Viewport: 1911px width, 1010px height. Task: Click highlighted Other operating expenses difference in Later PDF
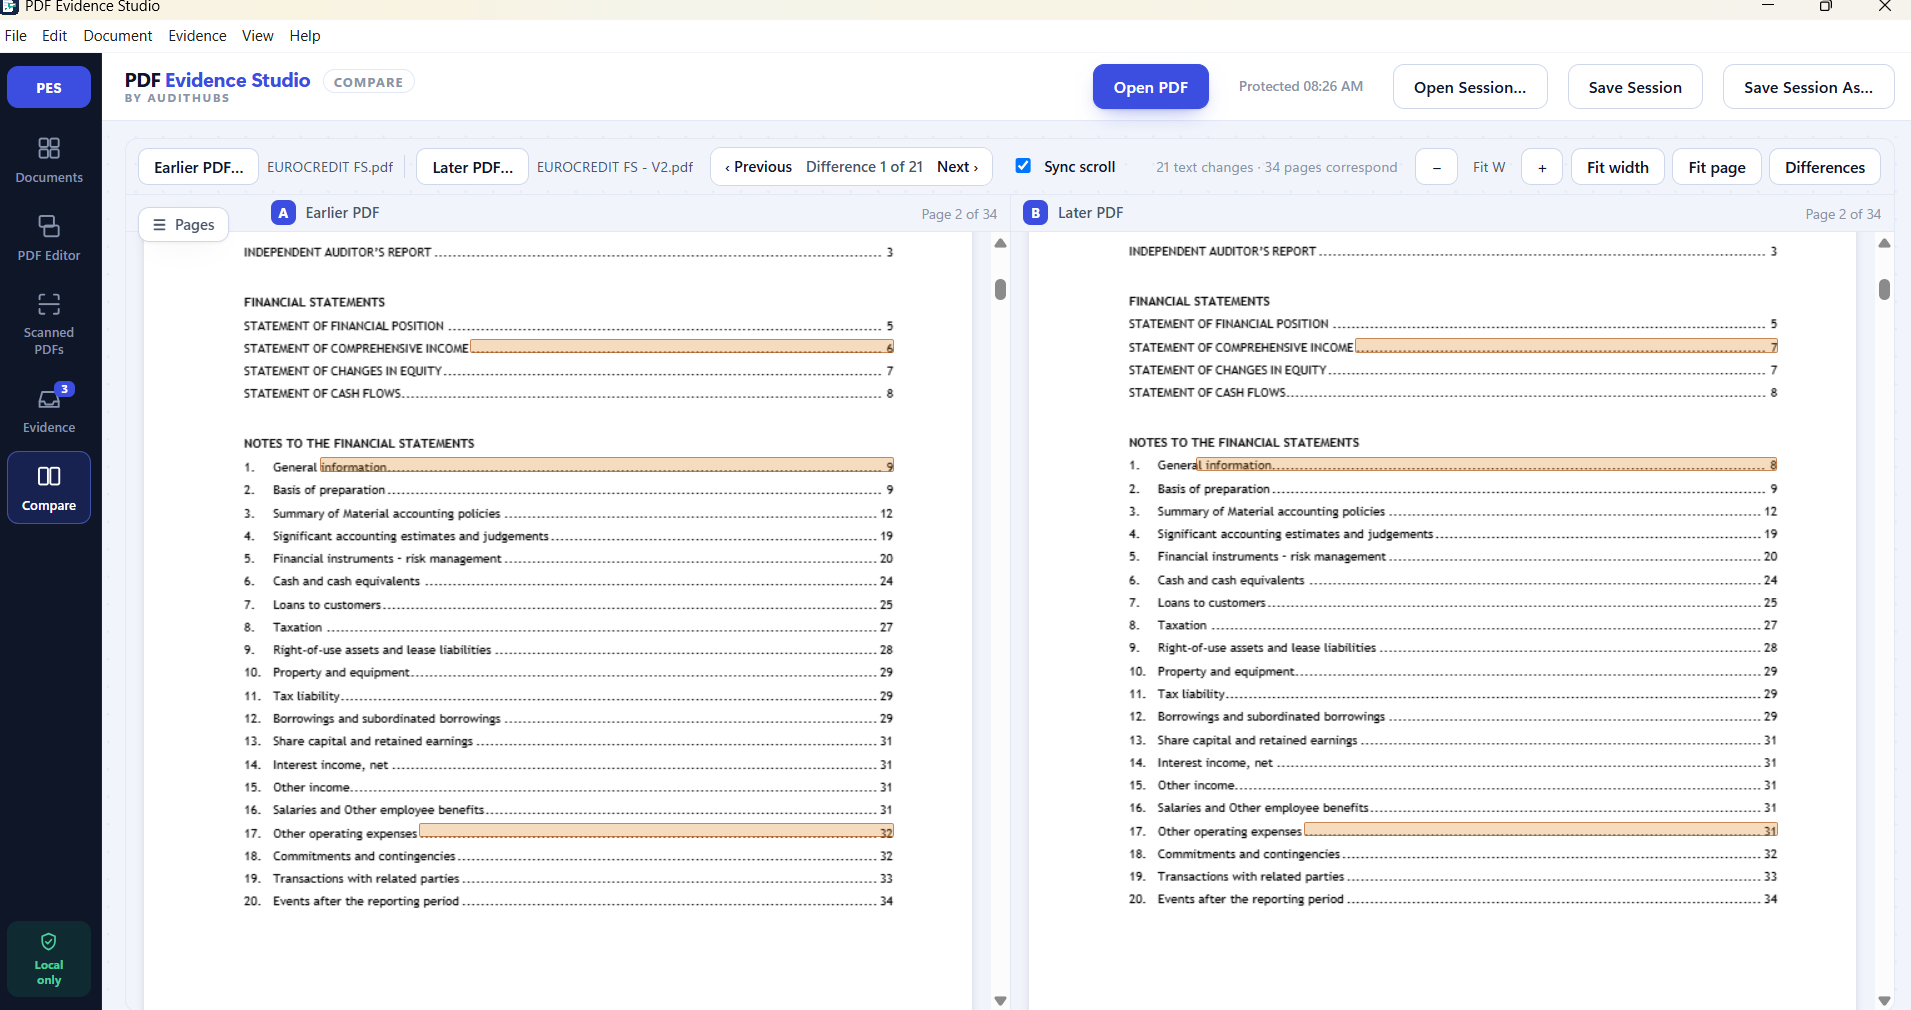(1541, 830)
